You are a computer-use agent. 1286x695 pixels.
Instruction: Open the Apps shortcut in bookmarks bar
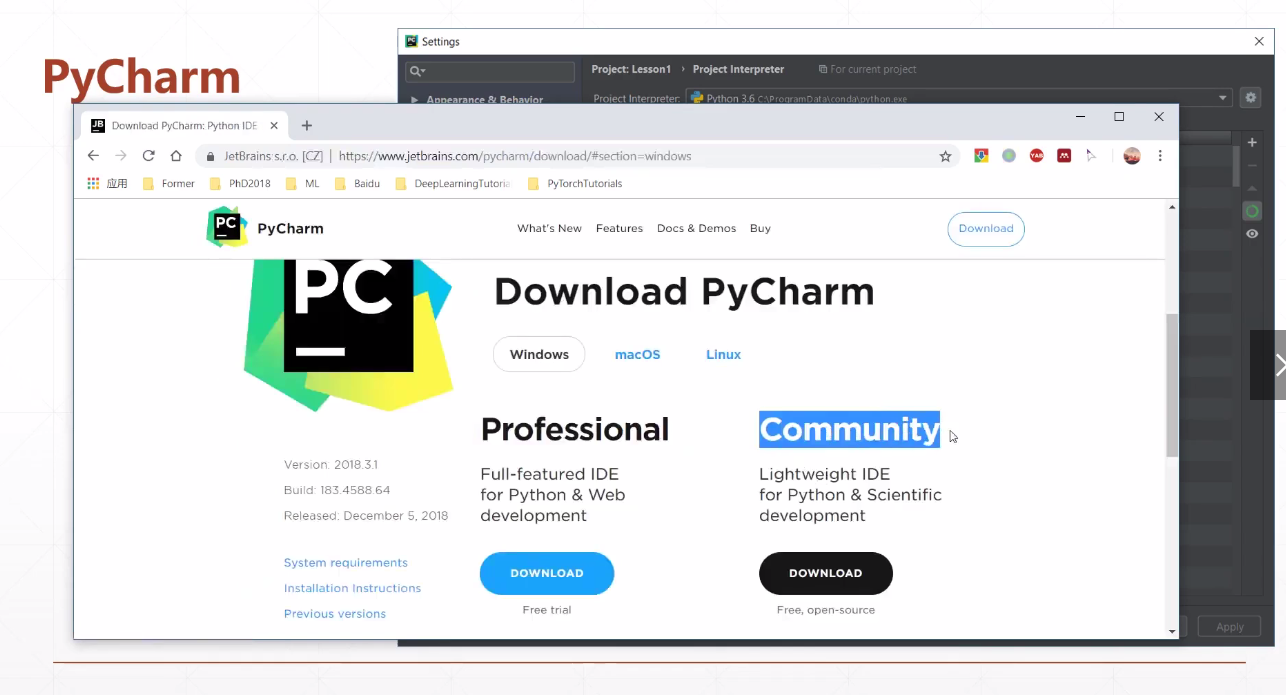point(107,183)
